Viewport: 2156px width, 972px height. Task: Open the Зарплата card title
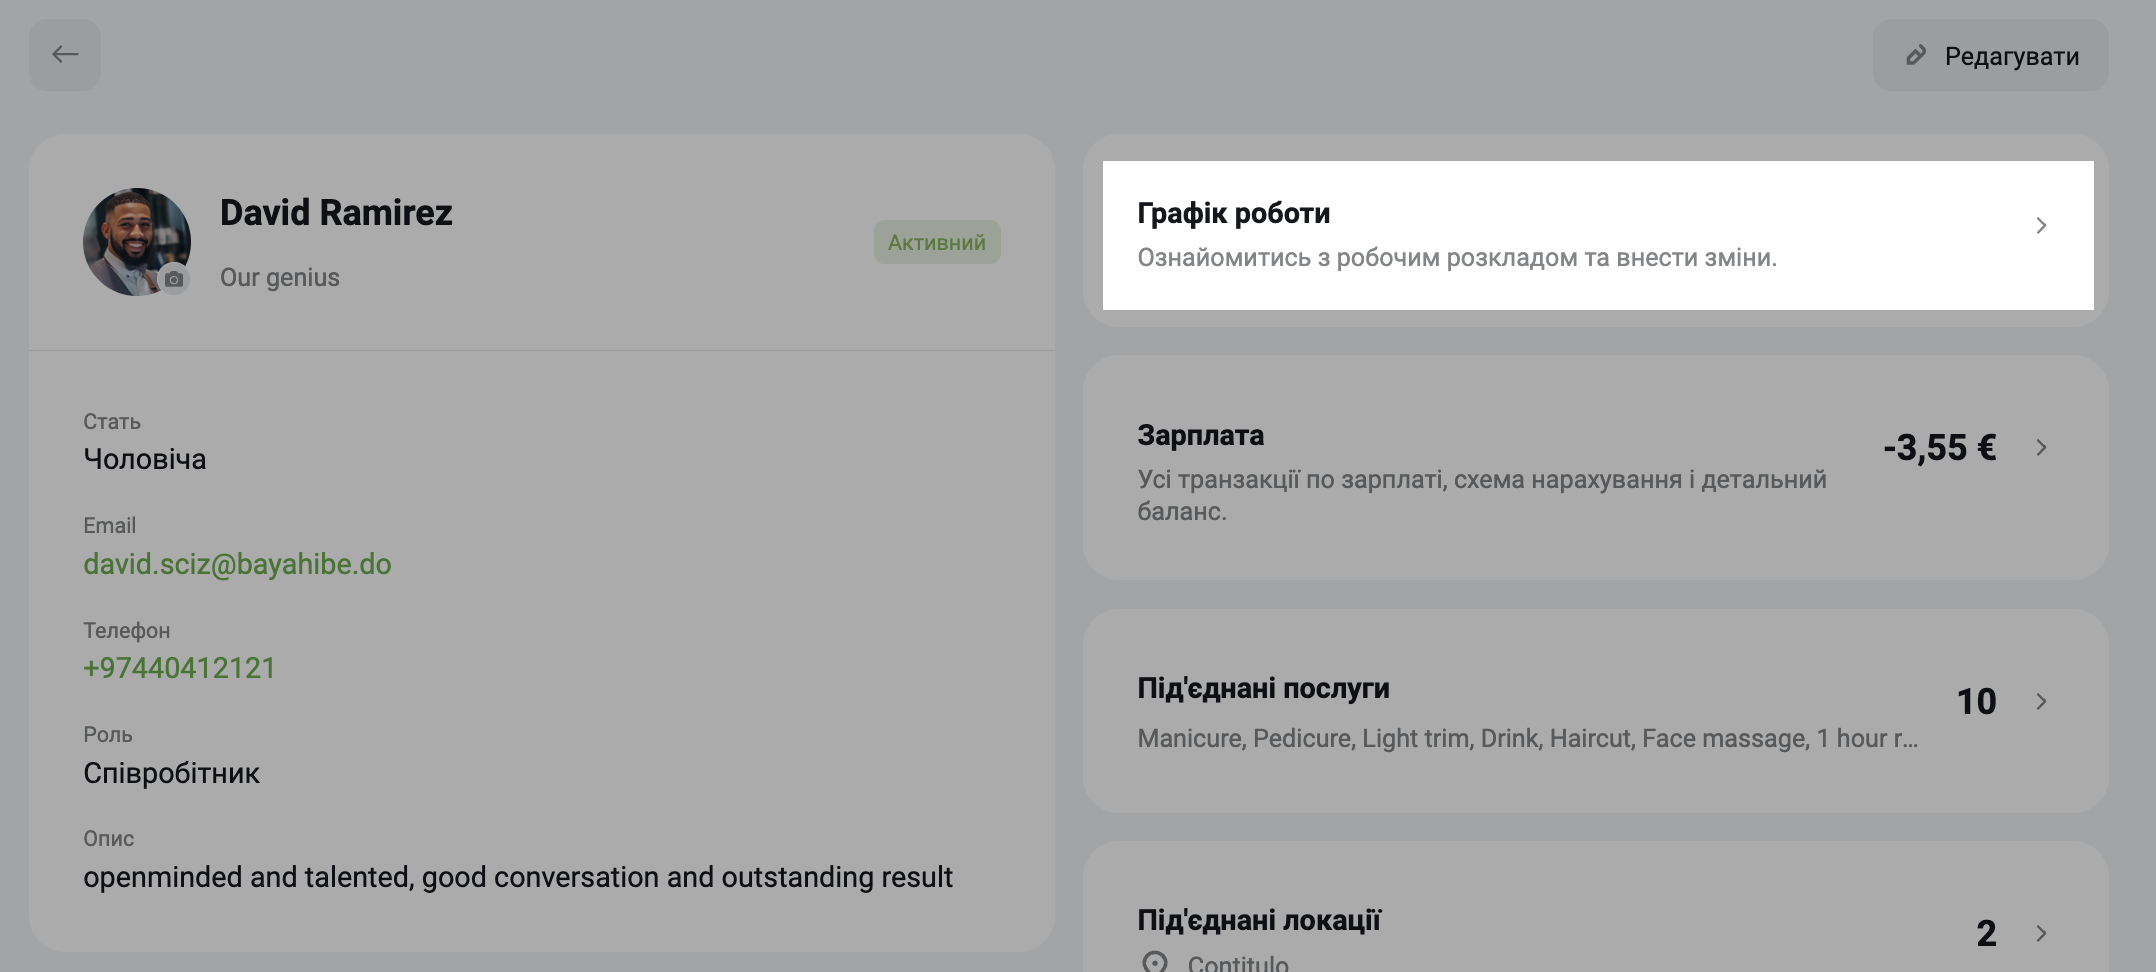click(x=1200, y=436)
